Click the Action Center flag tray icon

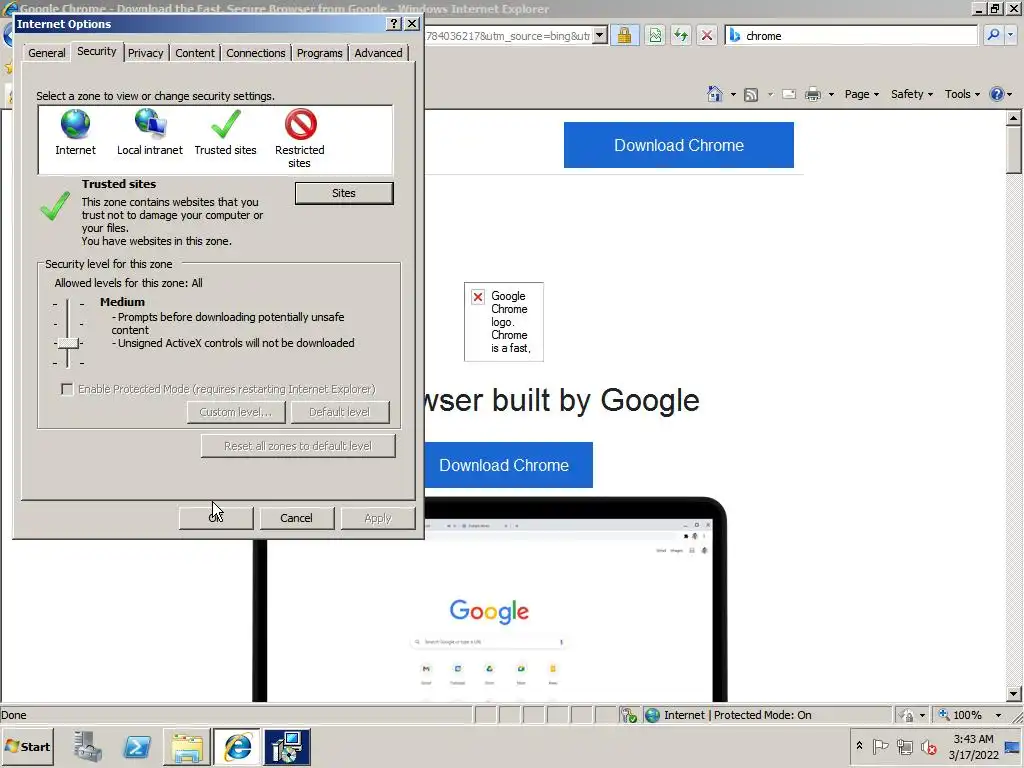[880, 746]
